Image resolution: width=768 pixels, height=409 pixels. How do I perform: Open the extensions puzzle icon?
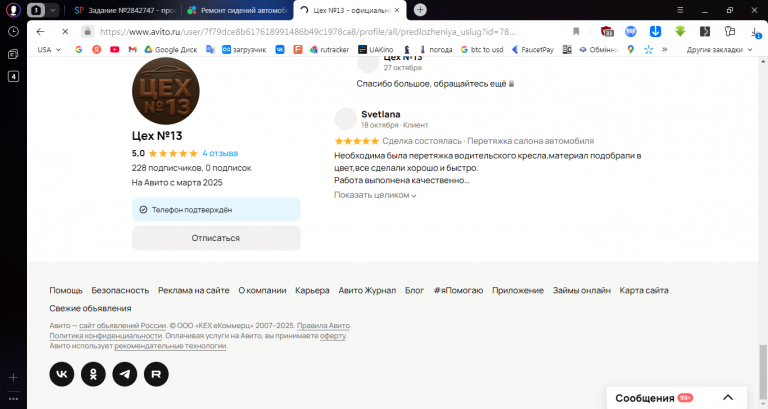point(730,31)
